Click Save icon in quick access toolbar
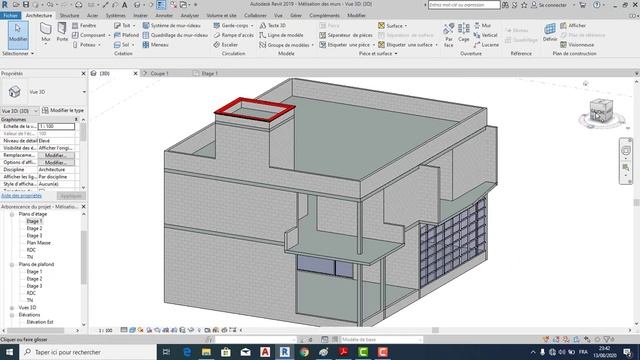640x360 pixels. pos(26,4)
